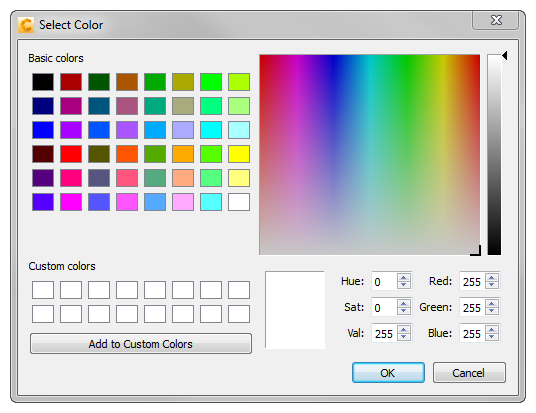Screen dimensions: 536x413
Task: Decrease Red with the down arrow
Action: [492, 285]
